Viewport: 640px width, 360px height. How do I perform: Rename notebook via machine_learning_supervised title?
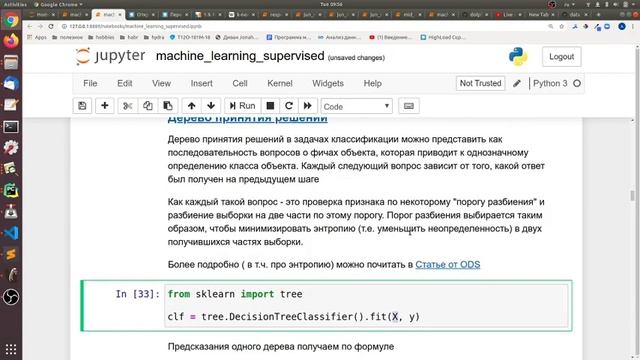click(x=240, y=56)
